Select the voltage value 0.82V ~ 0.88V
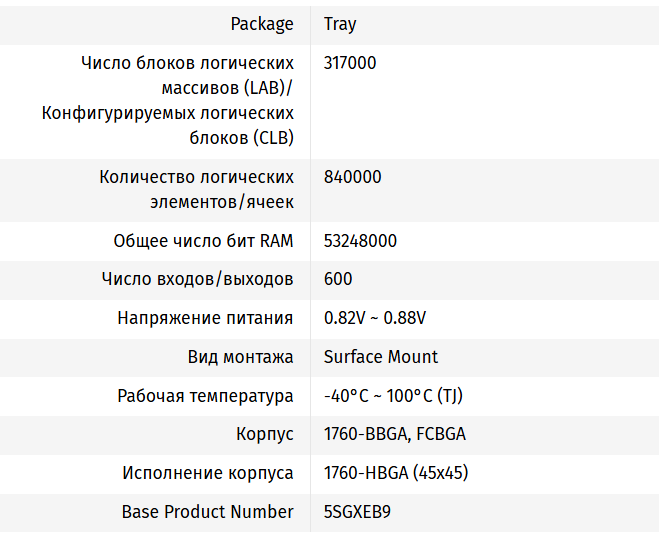659x550 pixels. pyautogui.click(x=375, y=318)
